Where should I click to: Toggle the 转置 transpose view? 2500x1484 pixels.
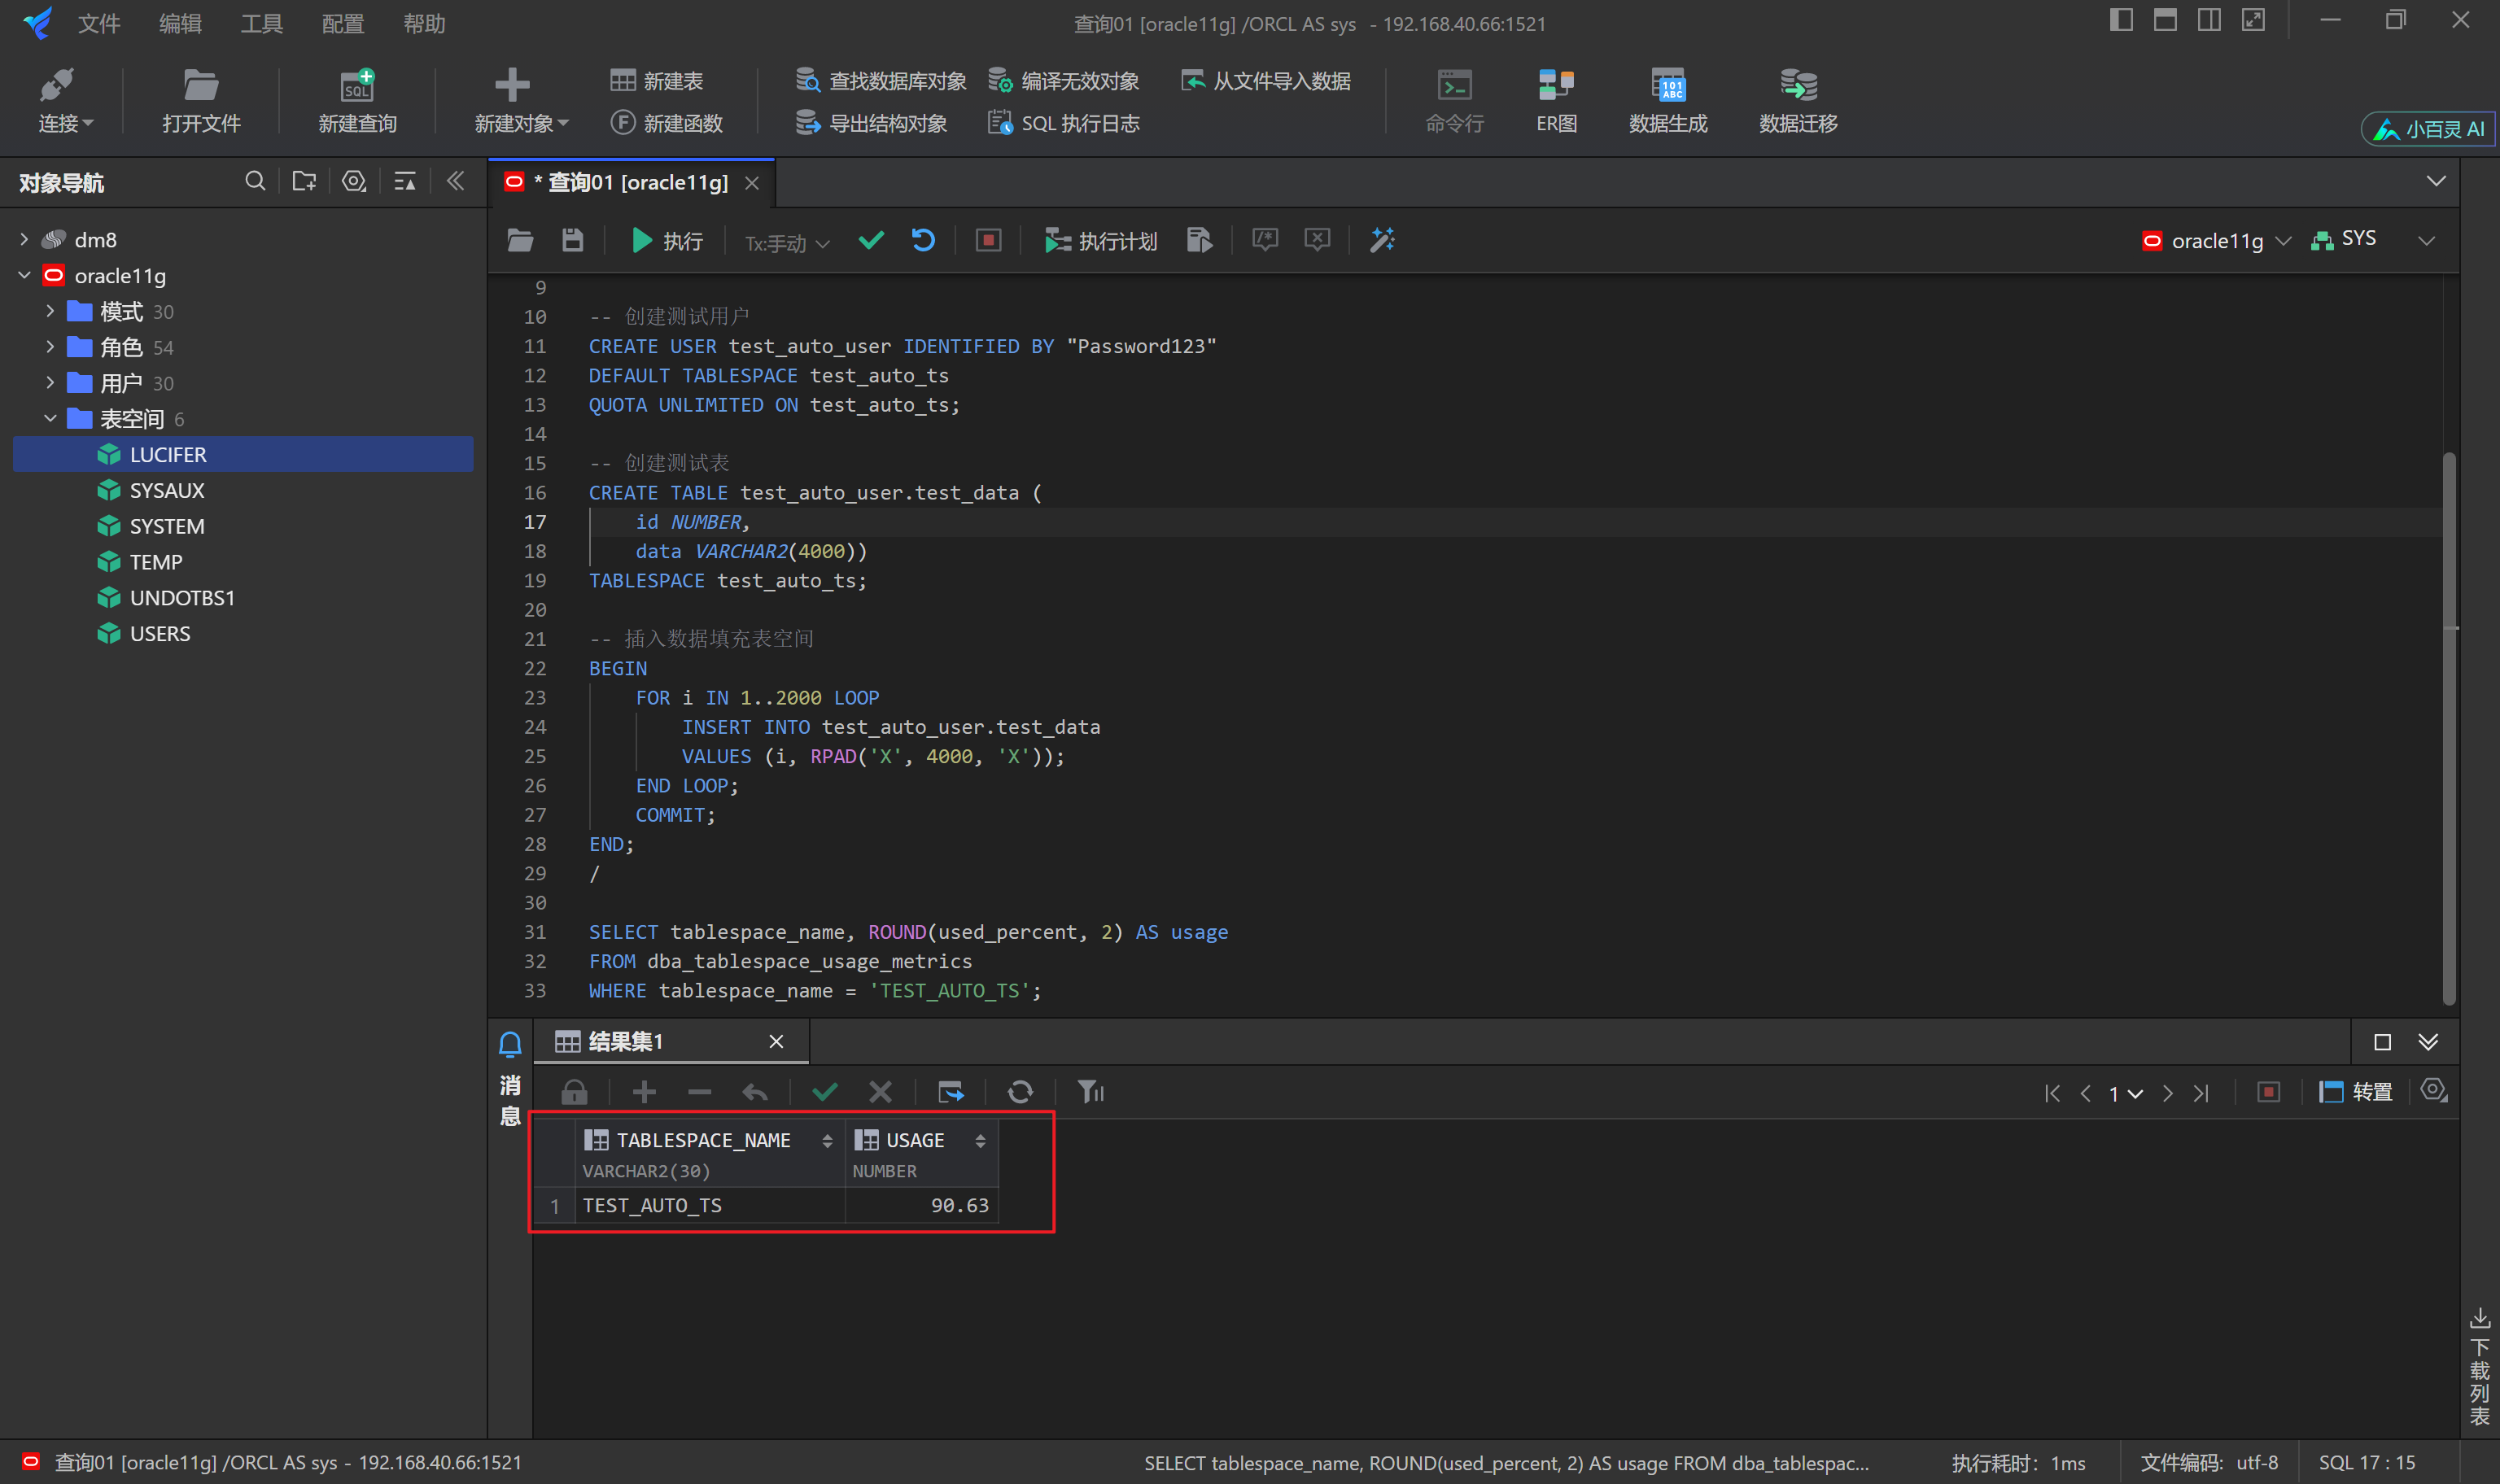(x=2356, y=1092)
